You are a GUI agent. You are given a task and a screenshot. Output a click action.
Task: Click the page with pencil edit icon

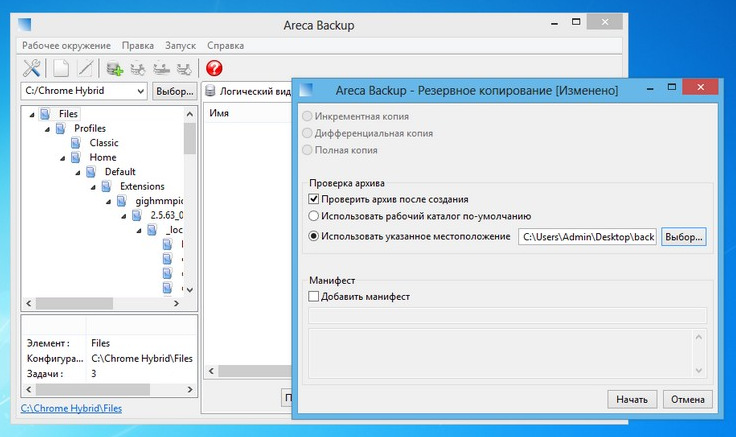pyautogui.click(x=85, y=68)
